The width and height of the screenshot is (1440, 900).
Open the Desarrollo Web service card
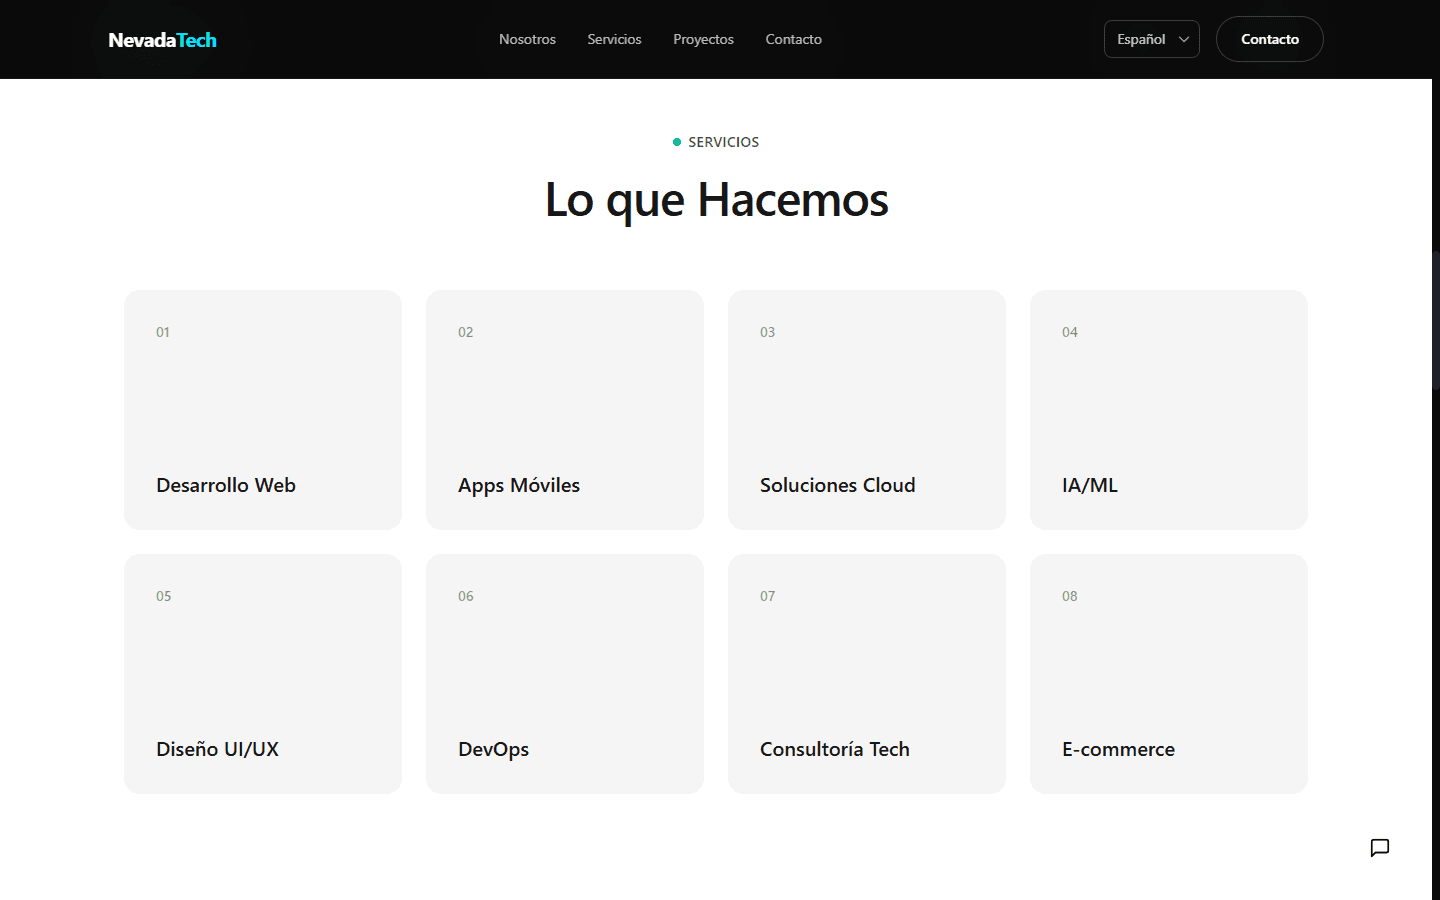263,410
